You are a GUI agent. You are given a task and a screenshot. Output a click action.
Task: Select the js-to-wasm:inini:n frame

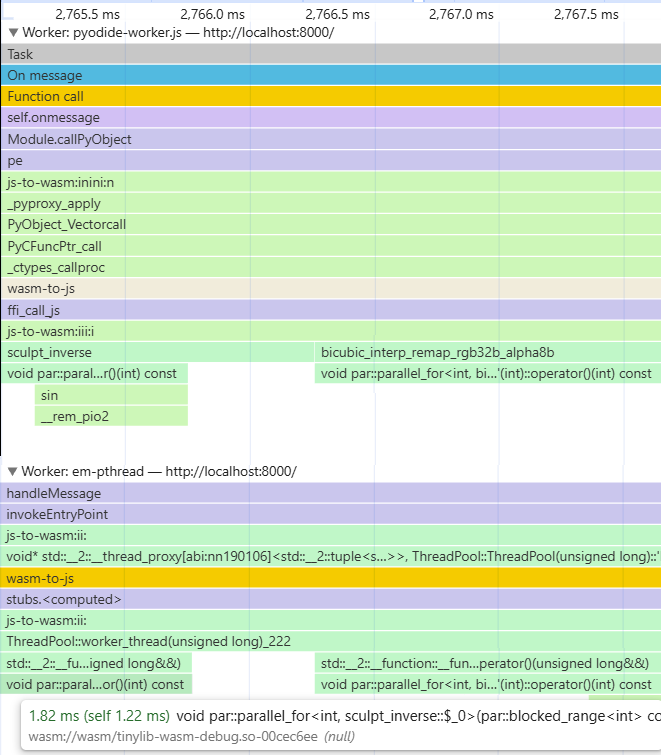(330, 182)
